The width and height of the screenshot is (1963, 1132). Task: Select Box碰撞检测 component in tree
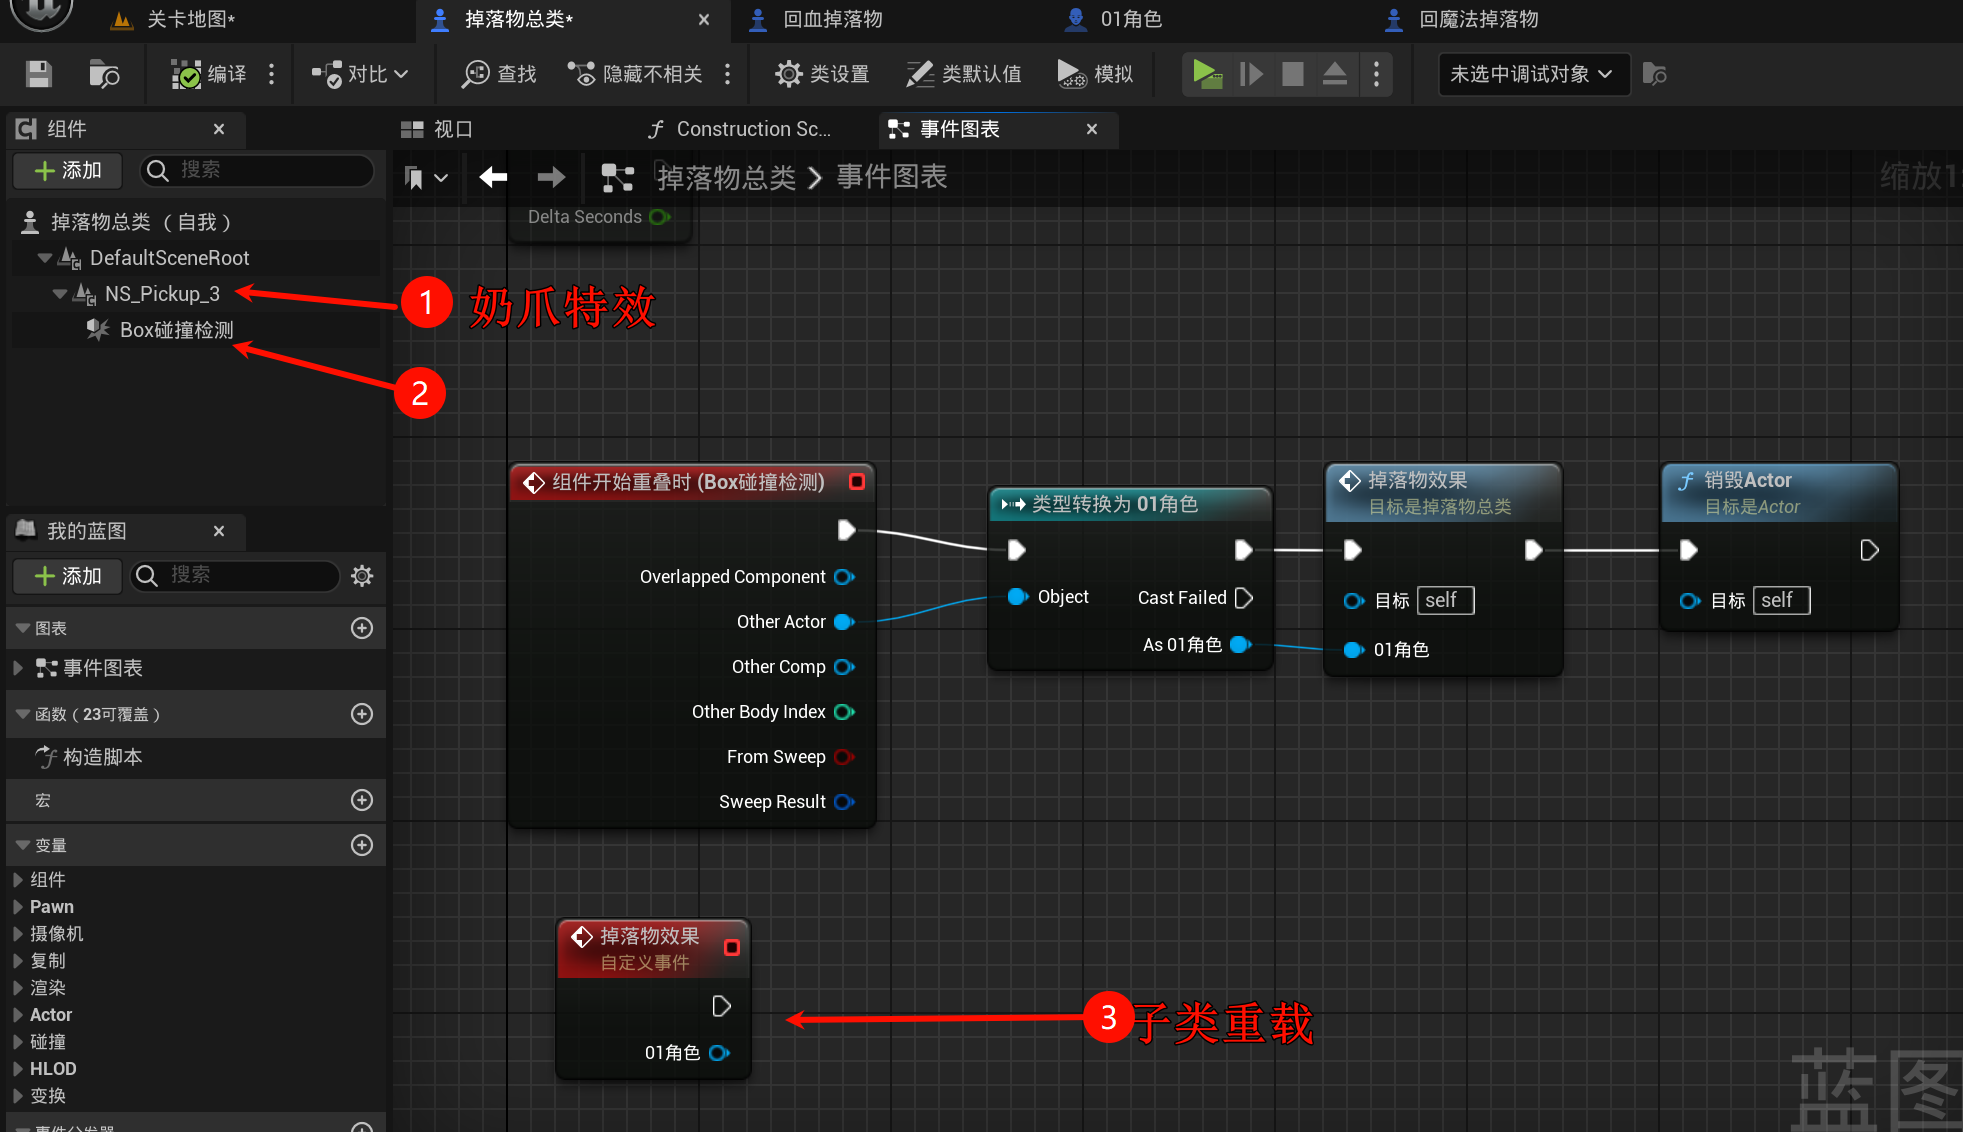tap(176, 330)
